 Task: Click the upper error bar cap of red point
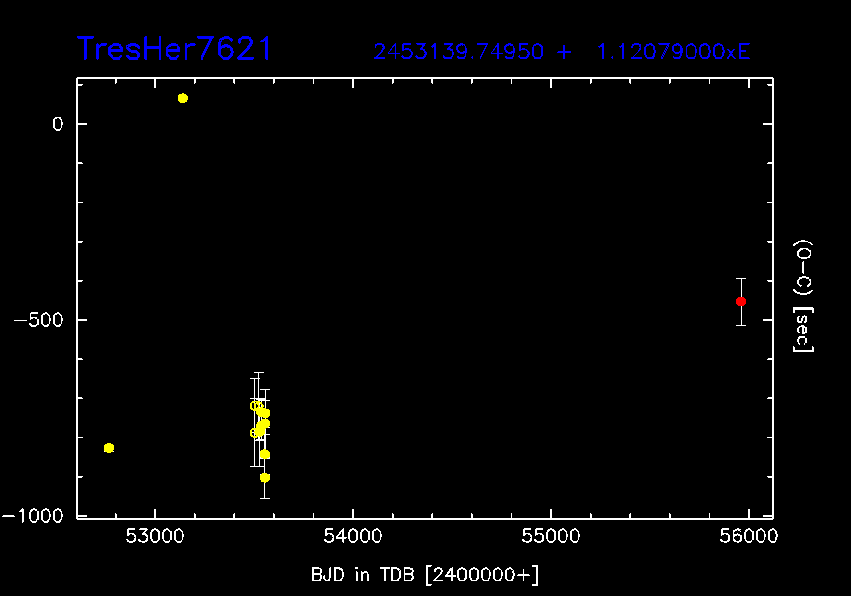tap(741, 278)
